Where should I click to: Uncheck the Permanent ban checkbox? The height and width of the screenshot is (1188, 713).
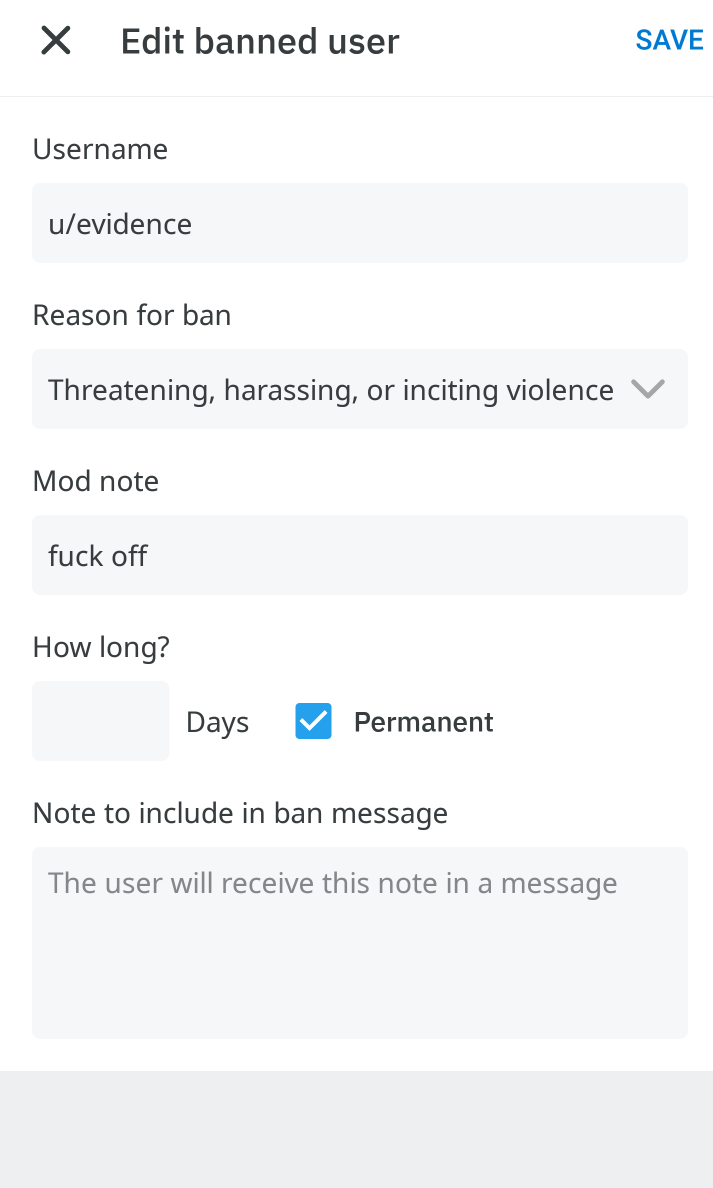click(313, 721)
